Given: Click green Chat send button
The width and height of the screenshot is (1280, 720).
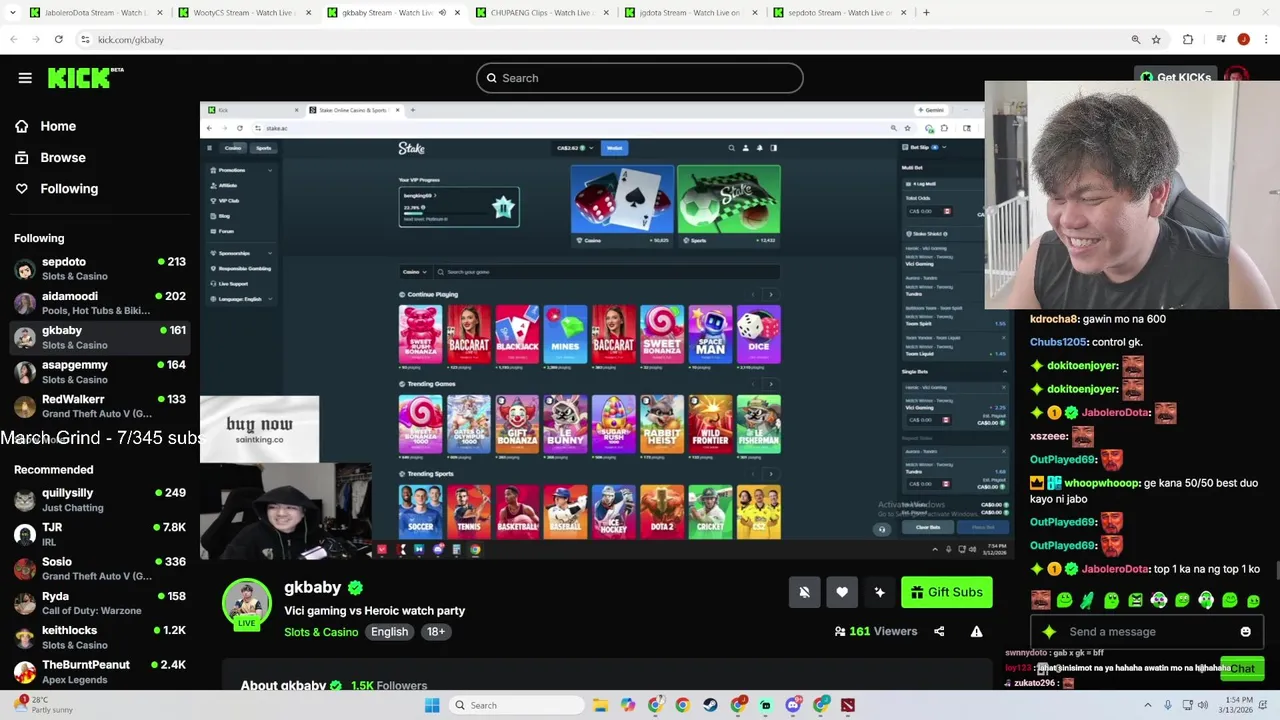Looking at the screenshot, I should 1242,668.
